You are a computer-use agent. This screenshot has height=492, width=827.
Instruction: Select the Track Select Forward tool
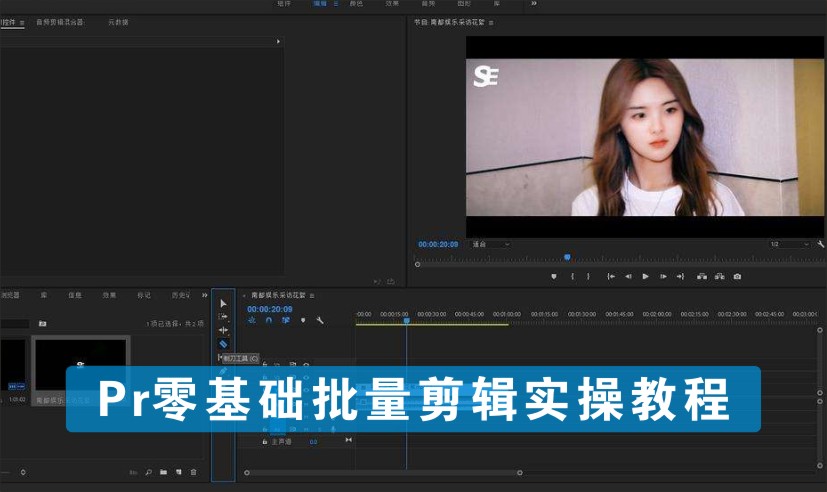click(x=223, y=316)
